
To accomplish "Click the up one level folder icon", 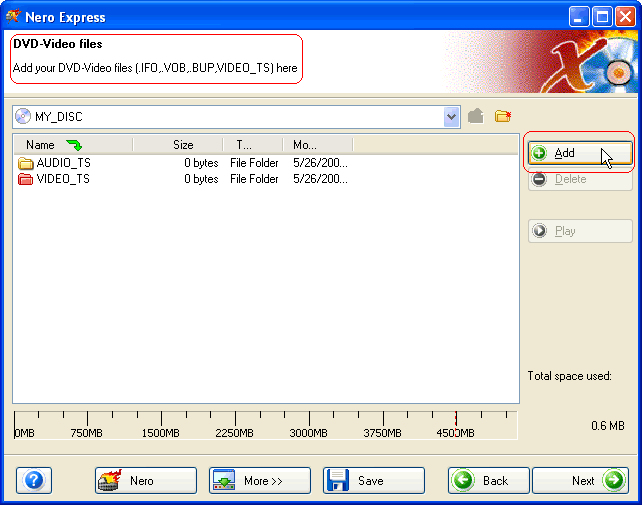I will tap(476, 116).
